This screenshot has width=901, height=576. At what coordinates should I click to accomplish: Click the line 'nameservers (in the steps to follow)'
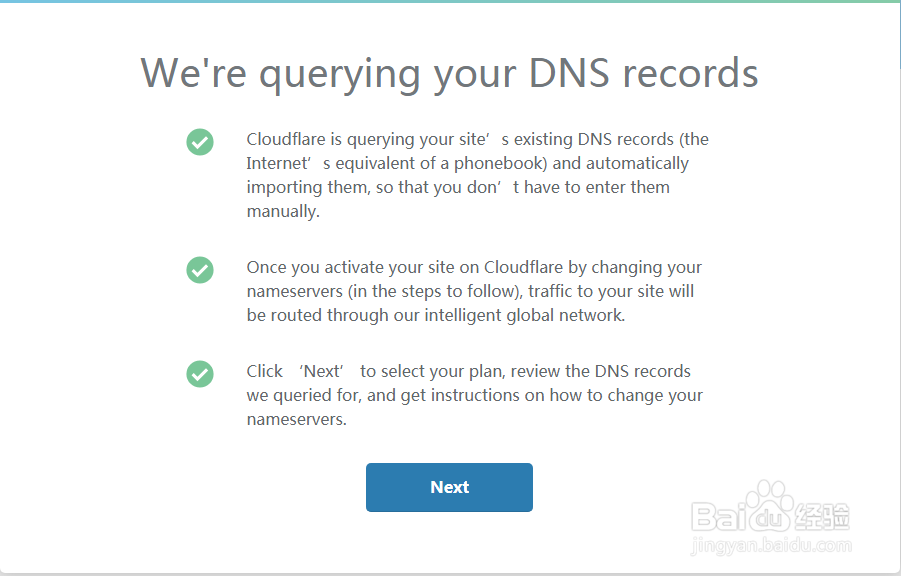(470, 291)
